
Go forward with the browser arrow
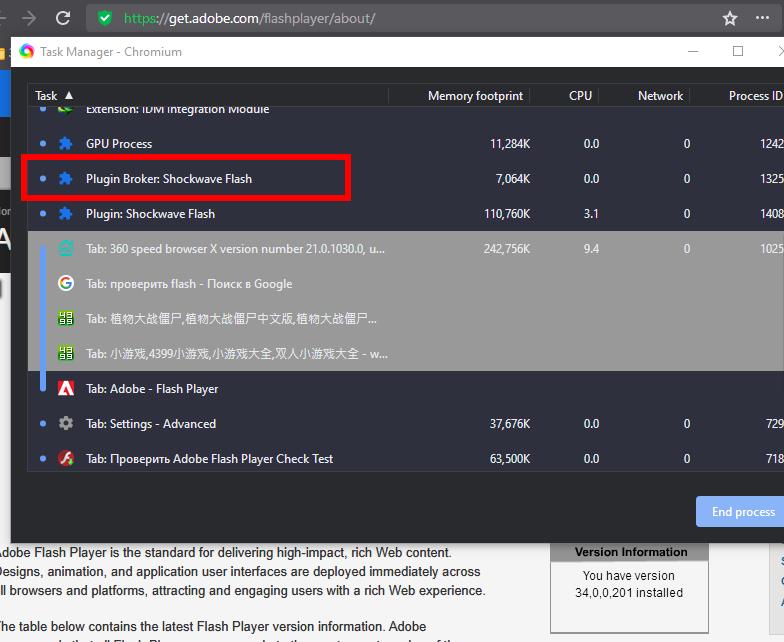pos(30,18)
